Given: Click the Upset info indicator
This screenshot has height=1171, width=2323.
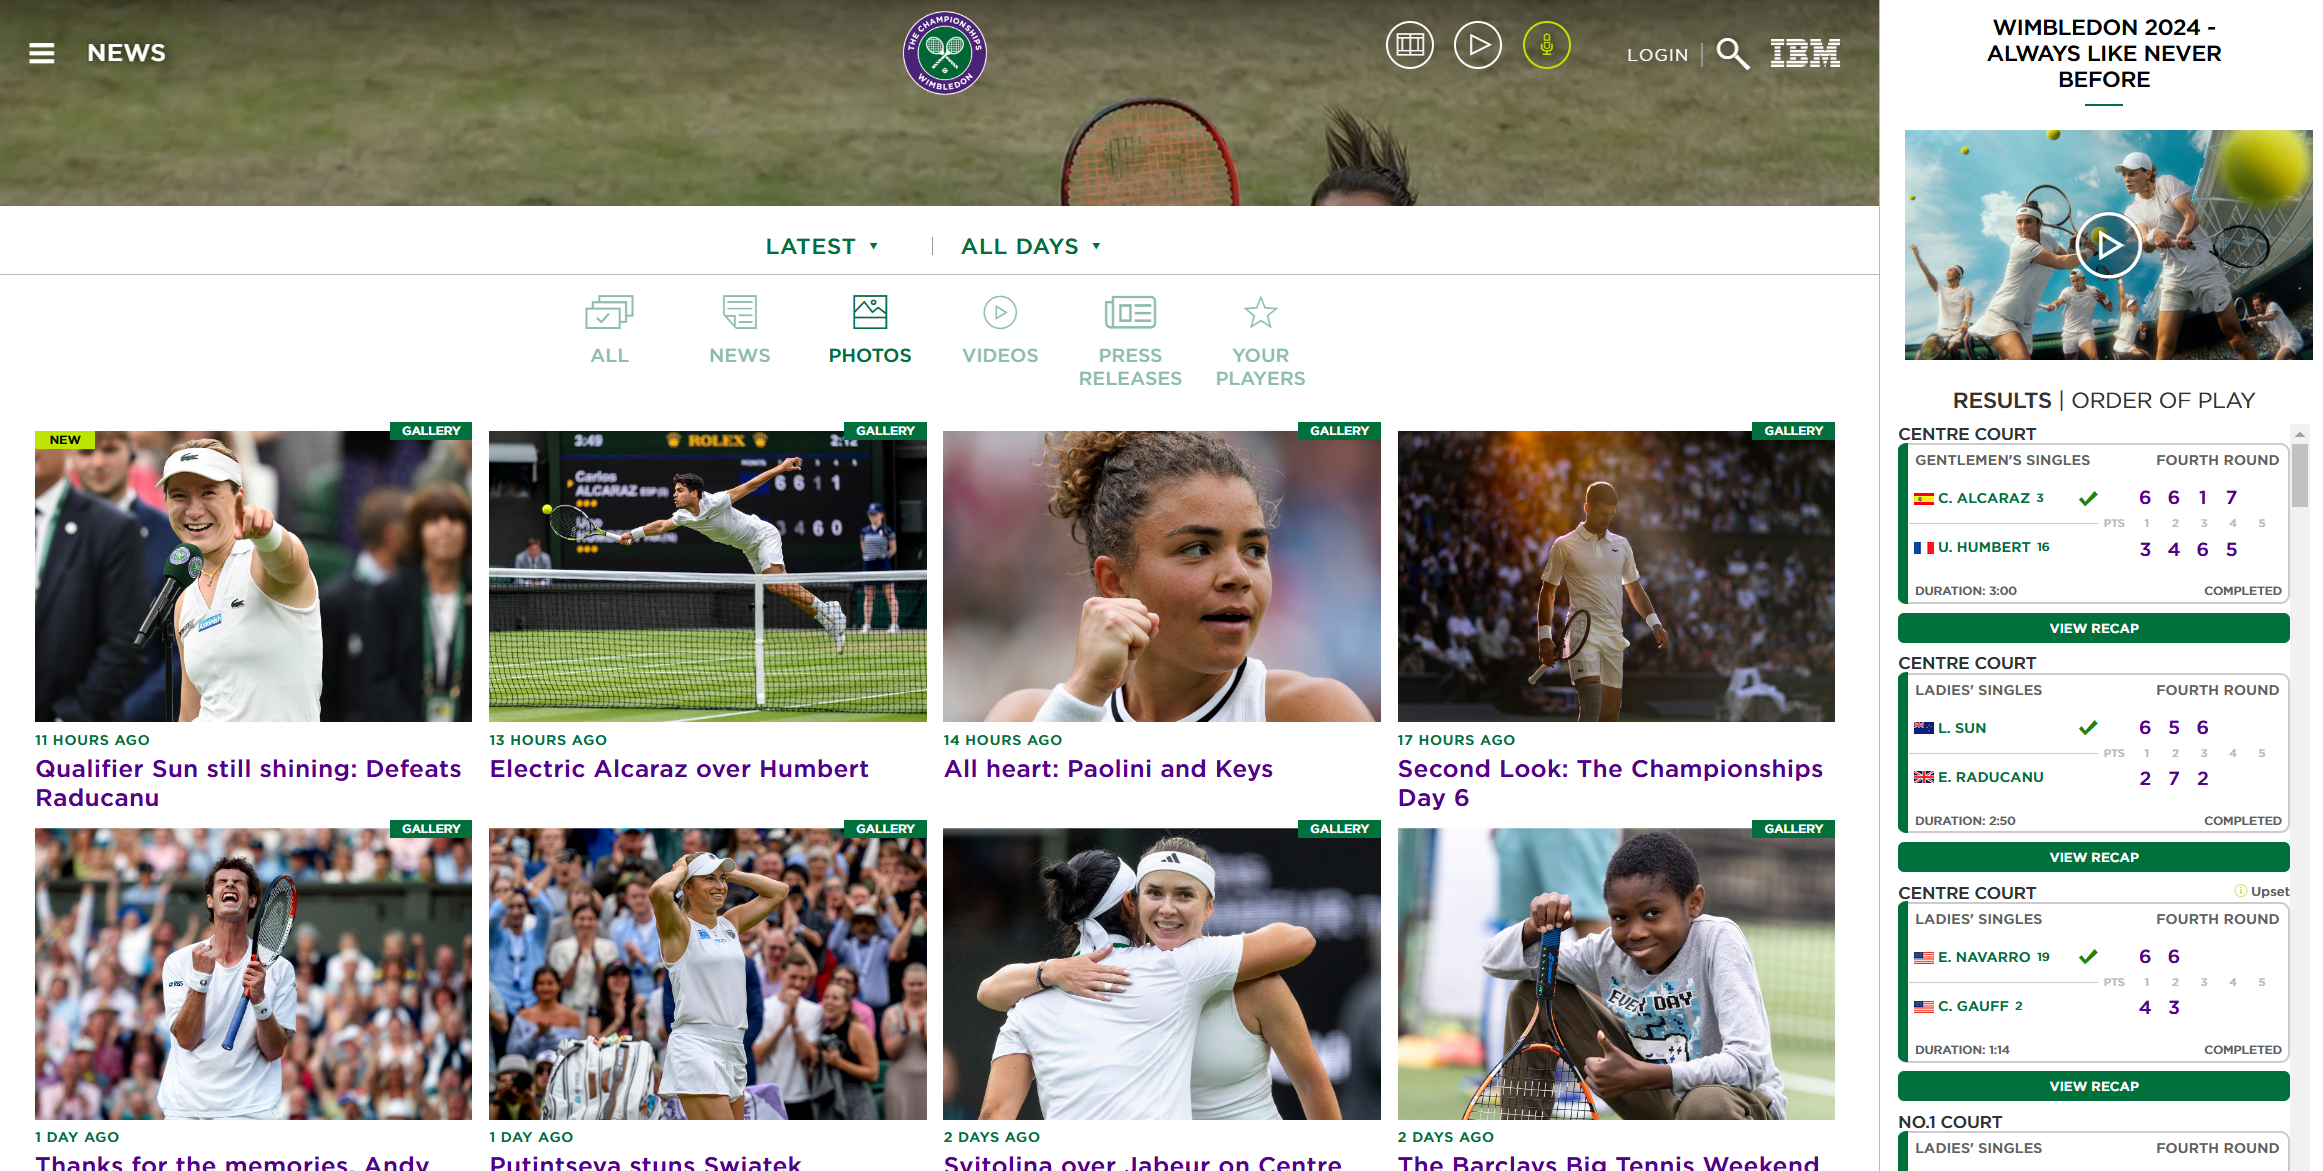Looking at the screenshot, I should pos(2261,891).
